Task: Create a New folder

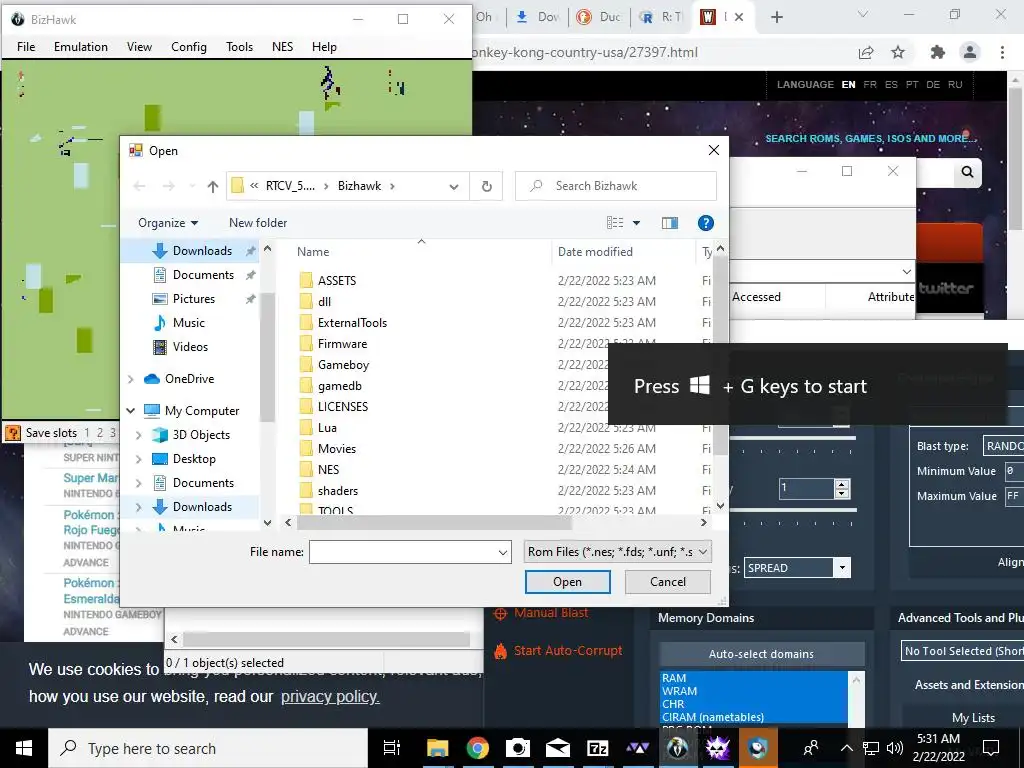Action: [x=258, y=223]
